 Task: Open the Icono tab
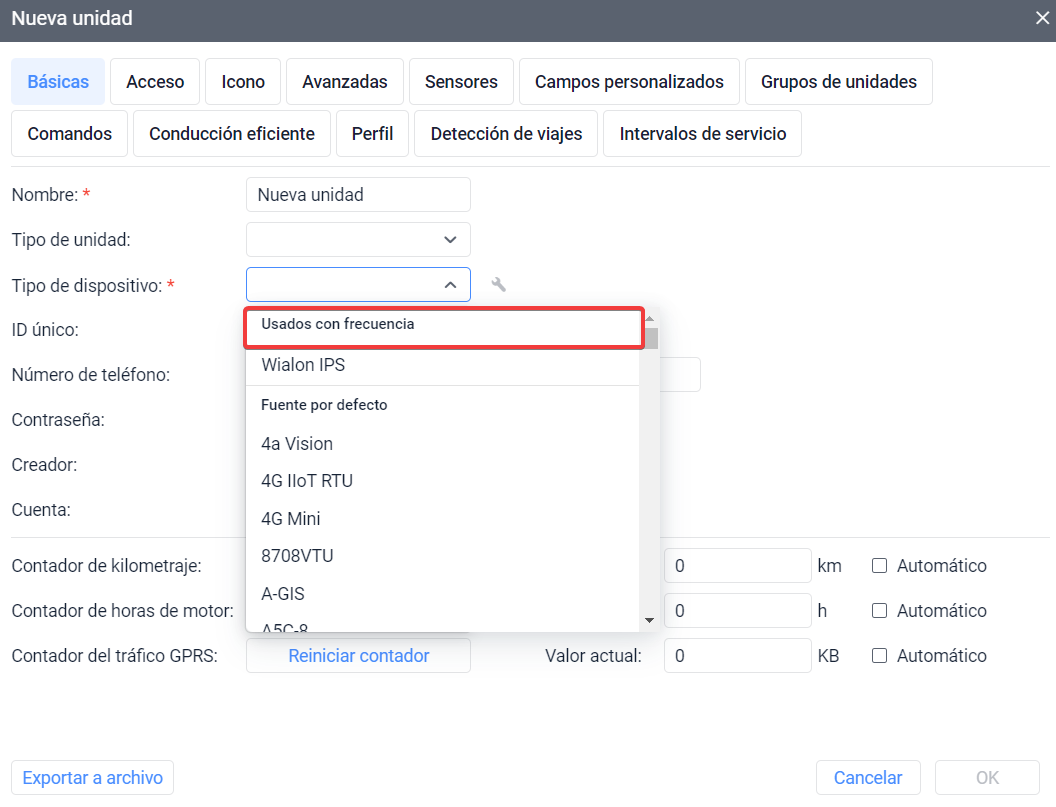(x=242, y=81)
